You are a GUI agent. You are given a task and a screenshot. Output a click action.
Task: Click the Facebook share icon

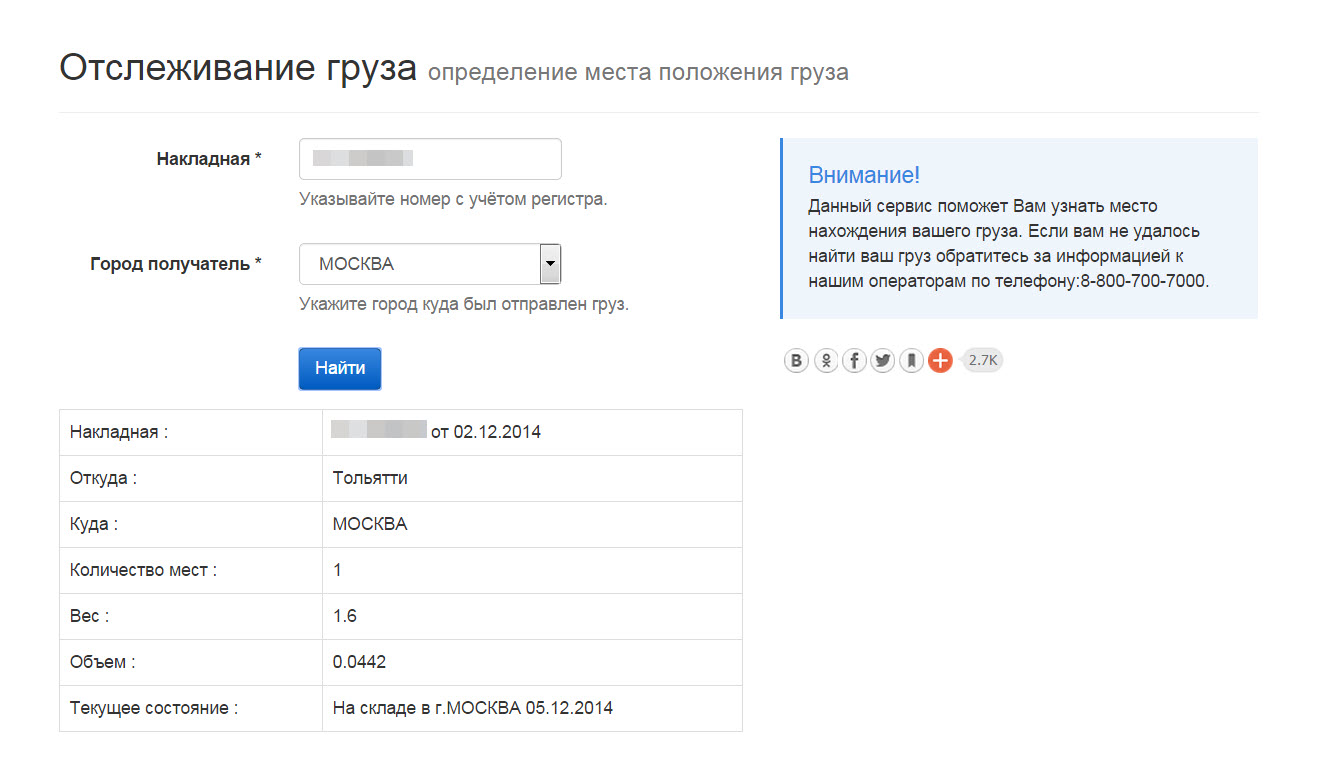coord(854,361)
